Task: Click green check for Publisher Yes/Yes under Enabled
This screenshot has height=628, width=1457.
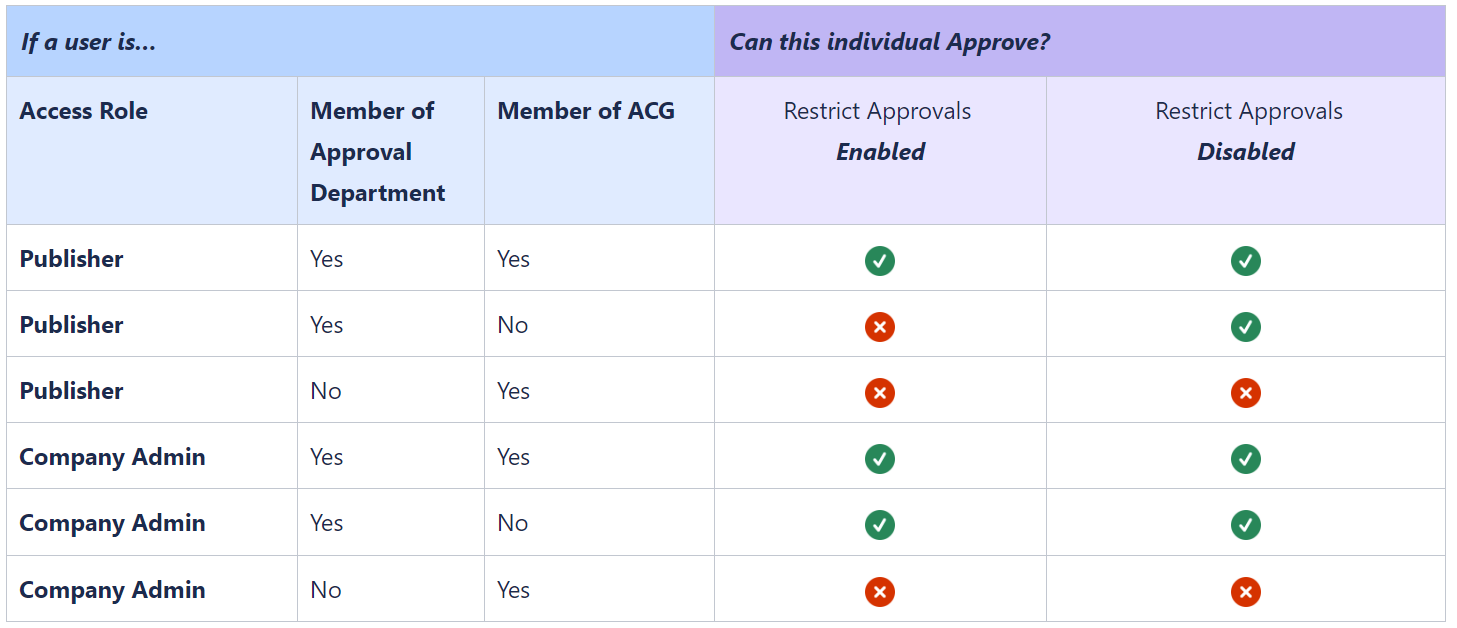Action: (x=880, y=261)
